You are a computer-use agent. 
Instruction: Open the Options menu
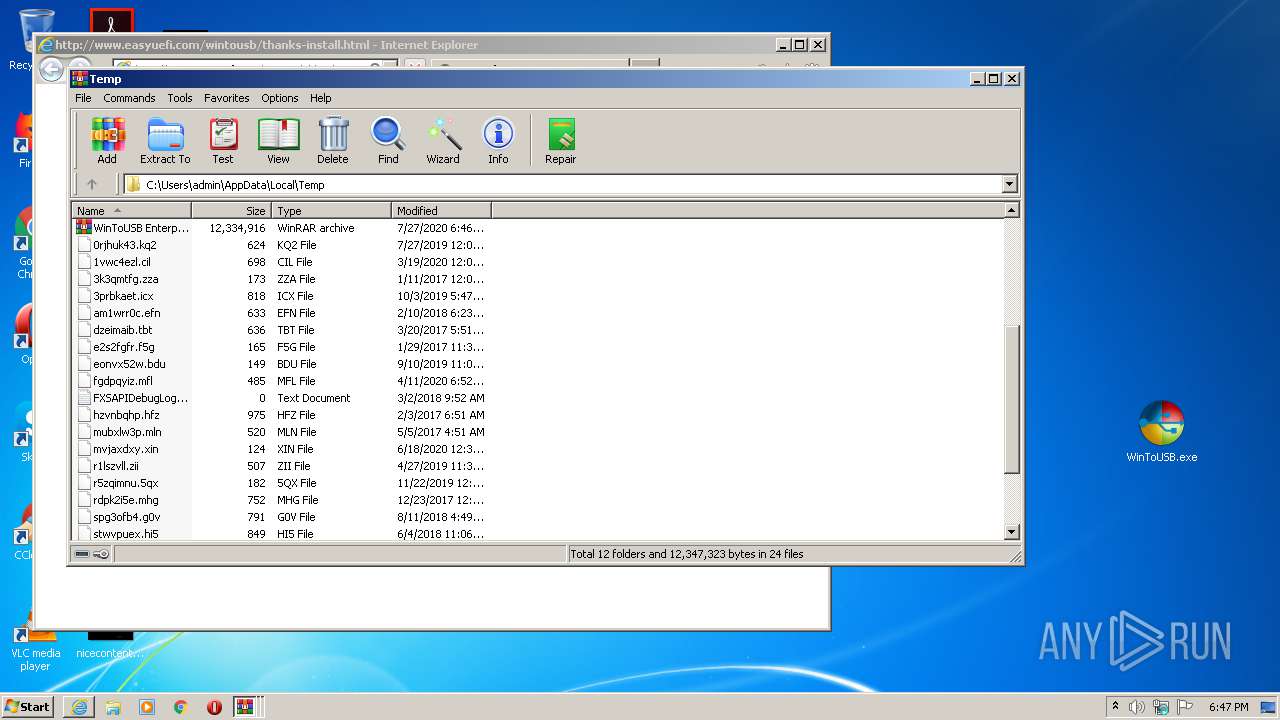(280, 98)
